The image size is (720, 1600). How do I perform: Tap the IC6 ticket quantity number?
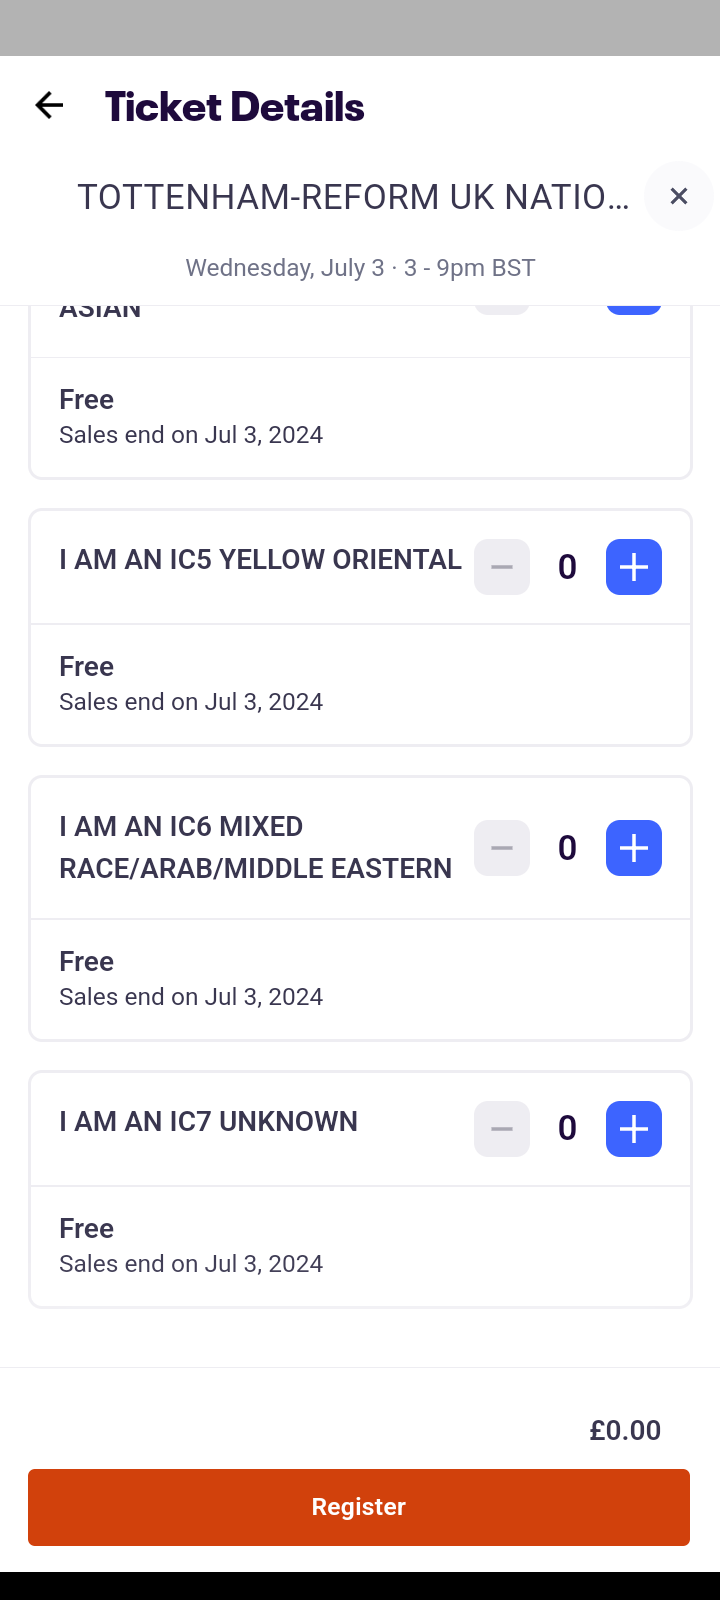pos(567,848)
